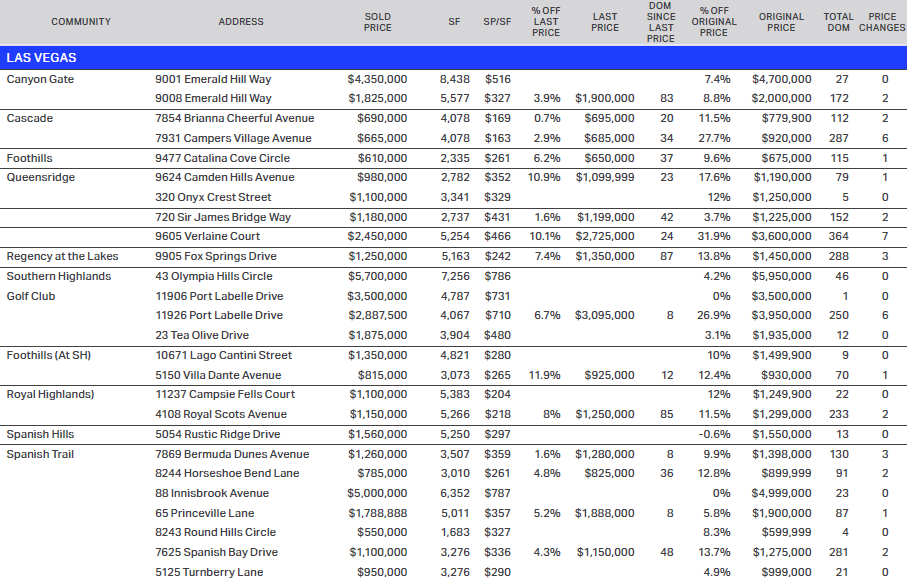Click the SP/SF column header
This screenshot has width=907, height=579.
pos(496,21)
